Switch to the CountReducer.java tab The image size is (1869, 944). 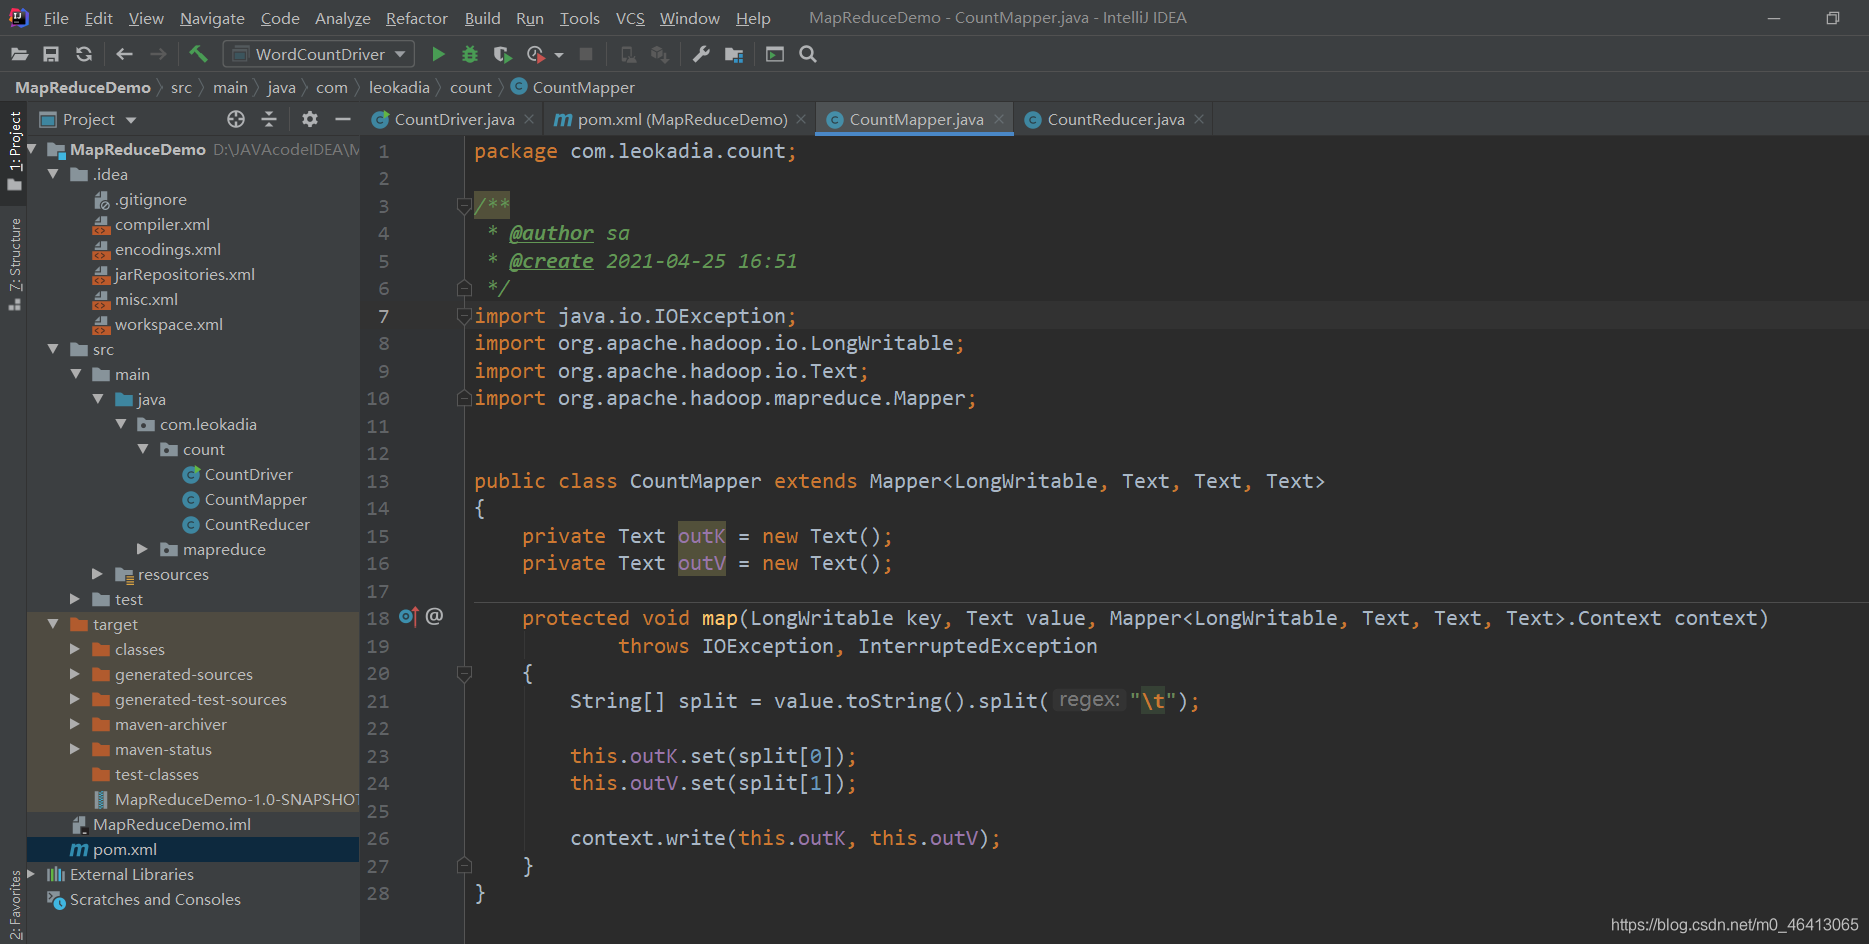click(x=1115, y=119)
